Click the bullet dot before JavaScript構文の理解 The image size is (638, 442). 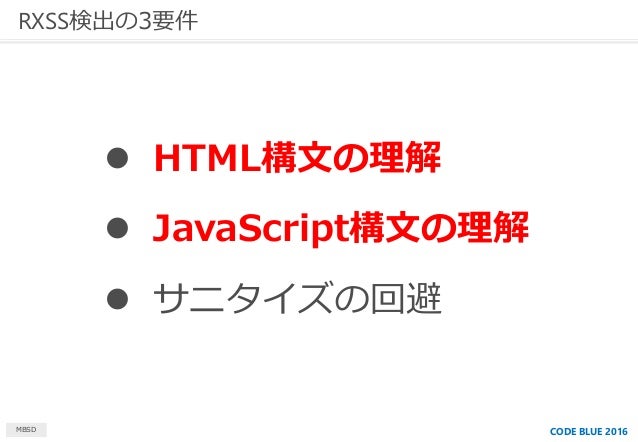pos(117,228)
